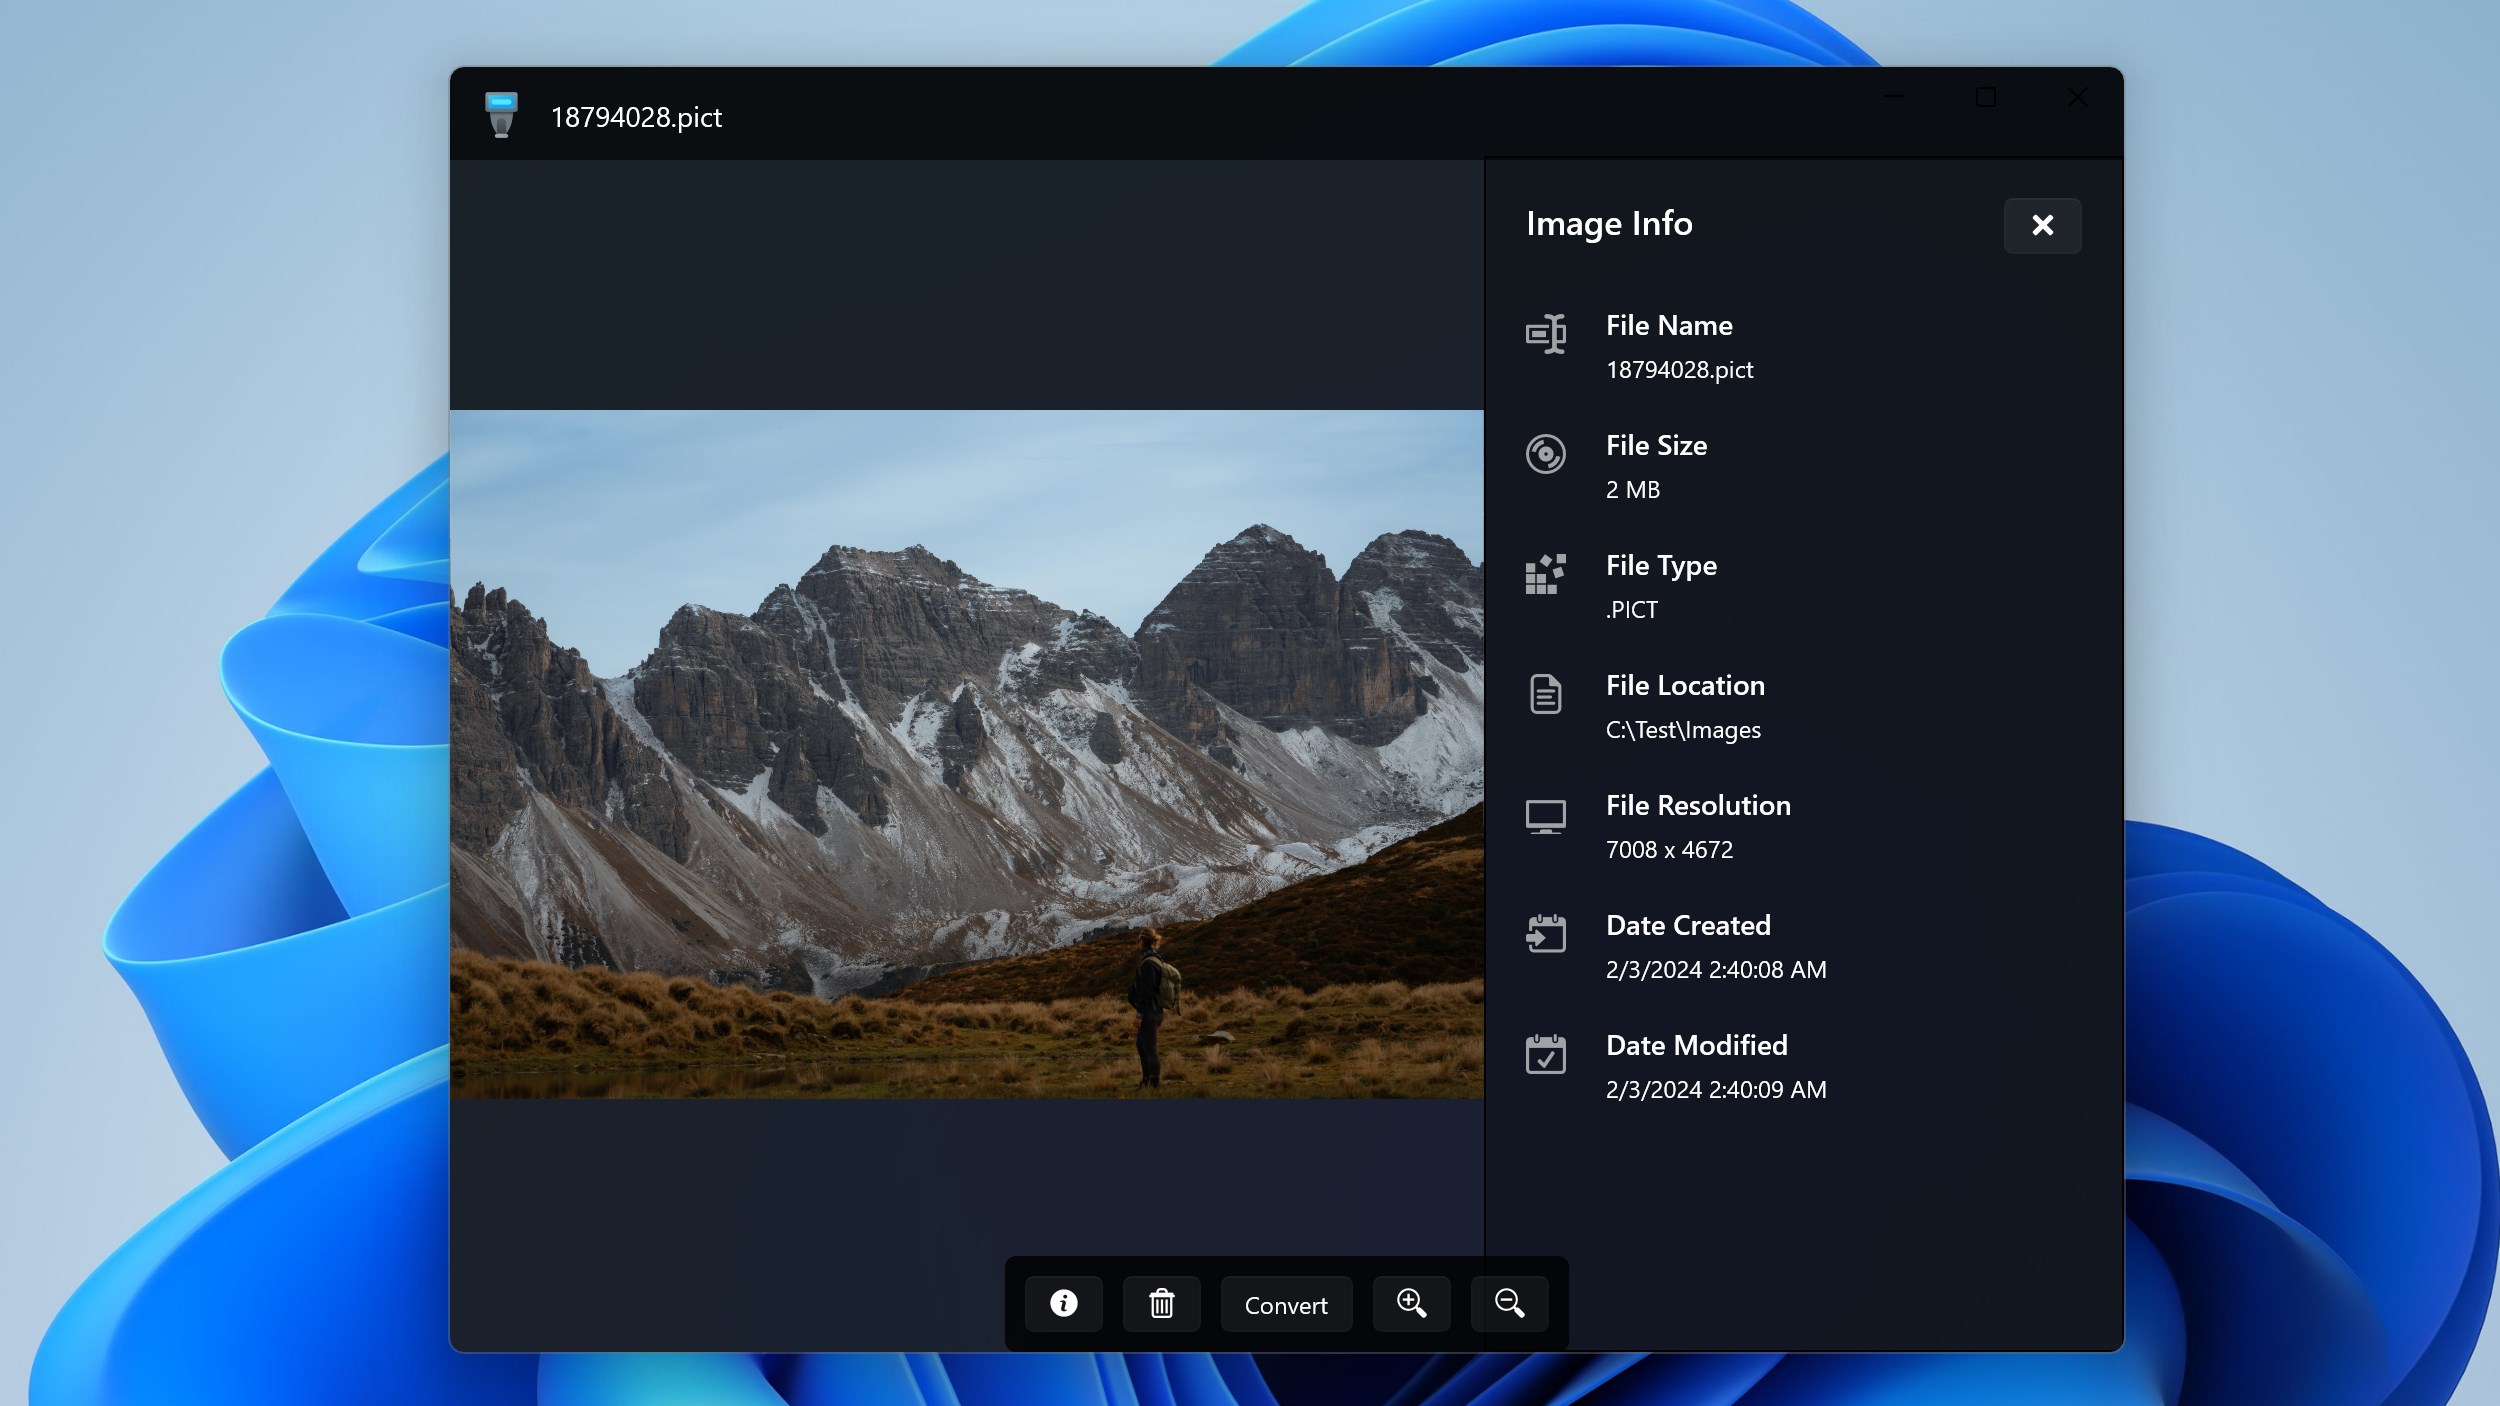The width and height of the screenshot is (2500, 1406).
Task: Click the mountain photo preview
Action: (x=967, y=754)
